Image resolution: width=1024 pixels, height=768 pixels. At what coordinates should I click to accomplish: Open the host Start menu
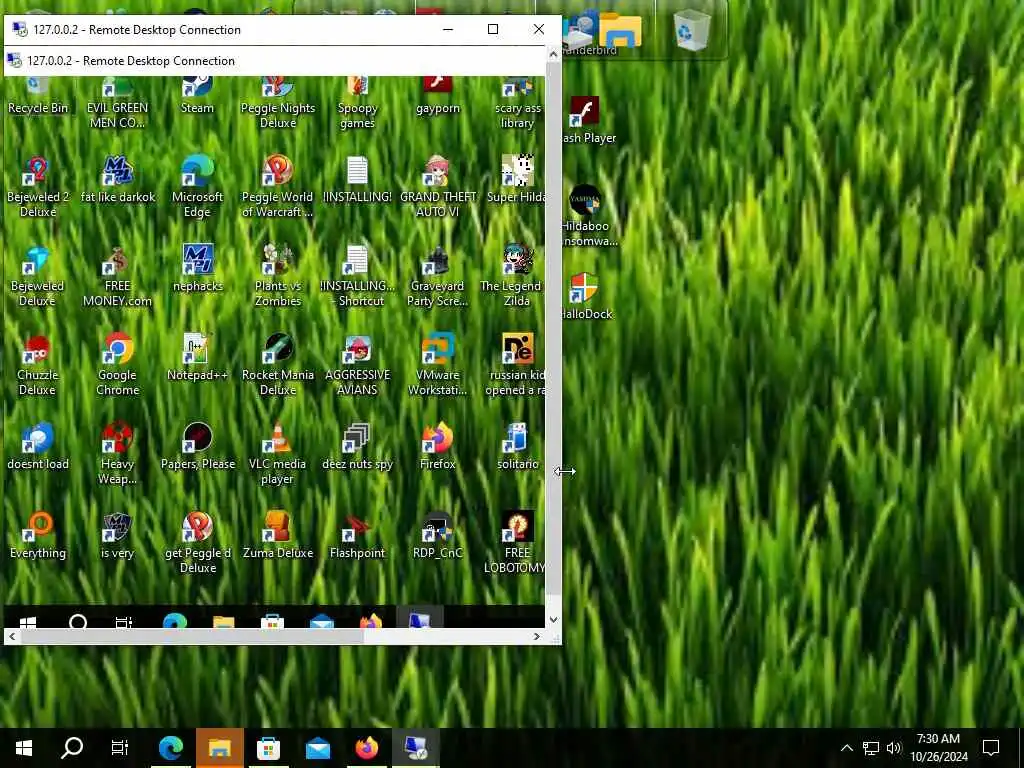click(24, 748)
